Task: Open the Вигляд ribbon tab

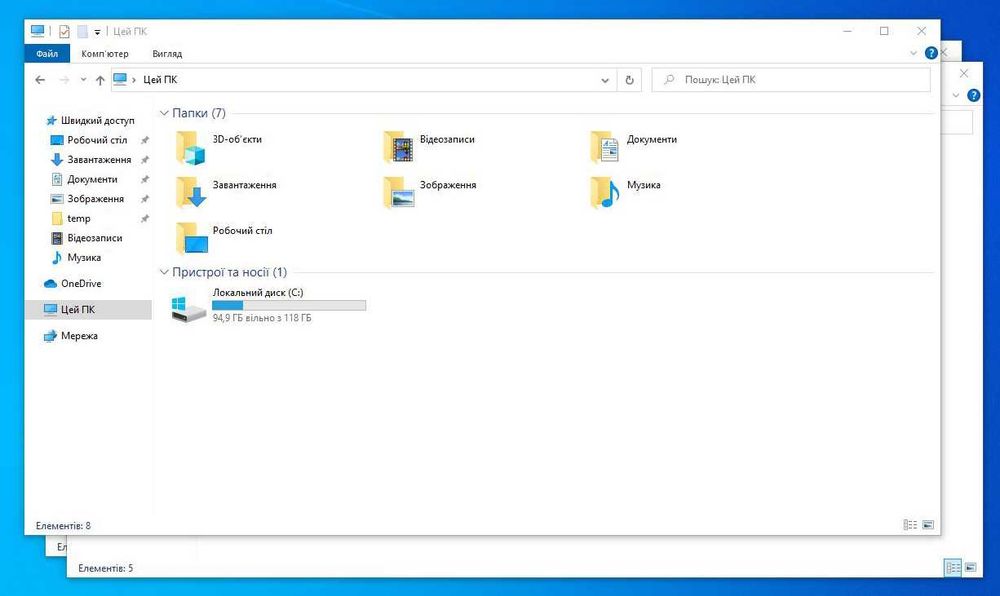Action: (167, 54)
